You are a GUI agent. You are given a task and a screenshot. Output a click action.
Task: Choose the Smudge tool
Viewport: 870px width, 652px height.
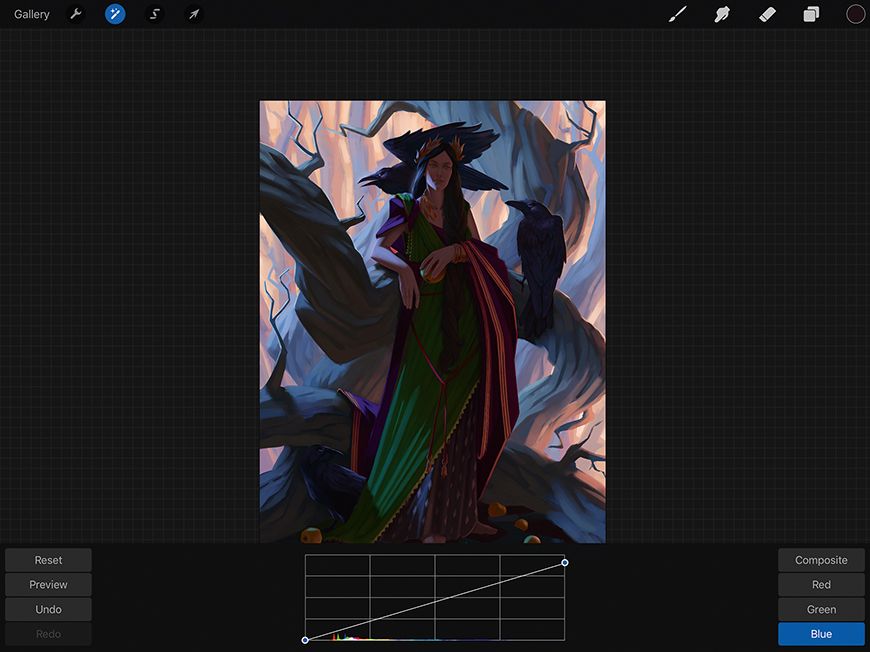722,14
